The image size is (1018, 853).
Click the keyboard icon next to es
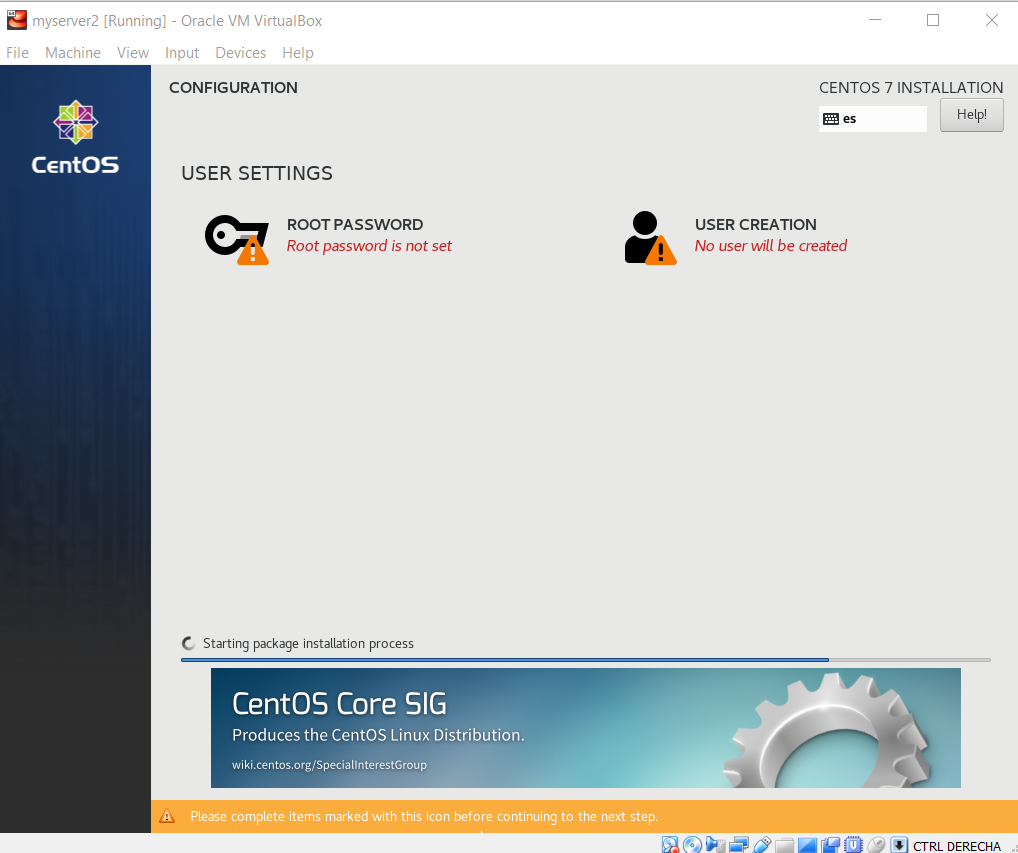[x=830, y=119]
